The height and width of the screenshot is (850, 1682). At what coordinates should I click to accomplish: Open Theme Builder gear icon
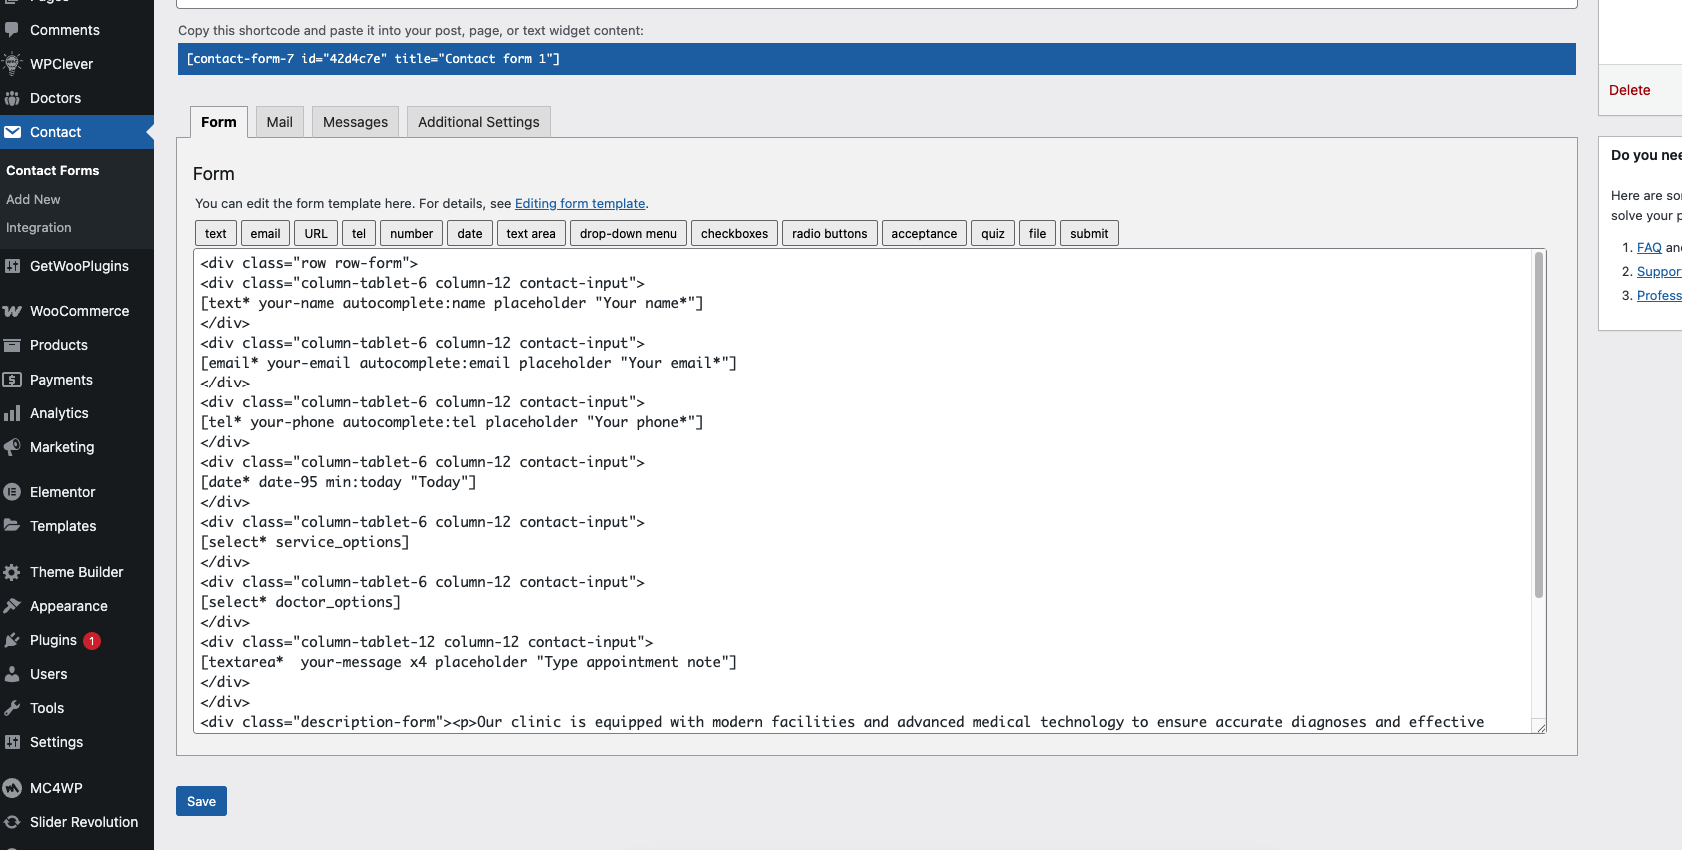[x=12, y=572]
